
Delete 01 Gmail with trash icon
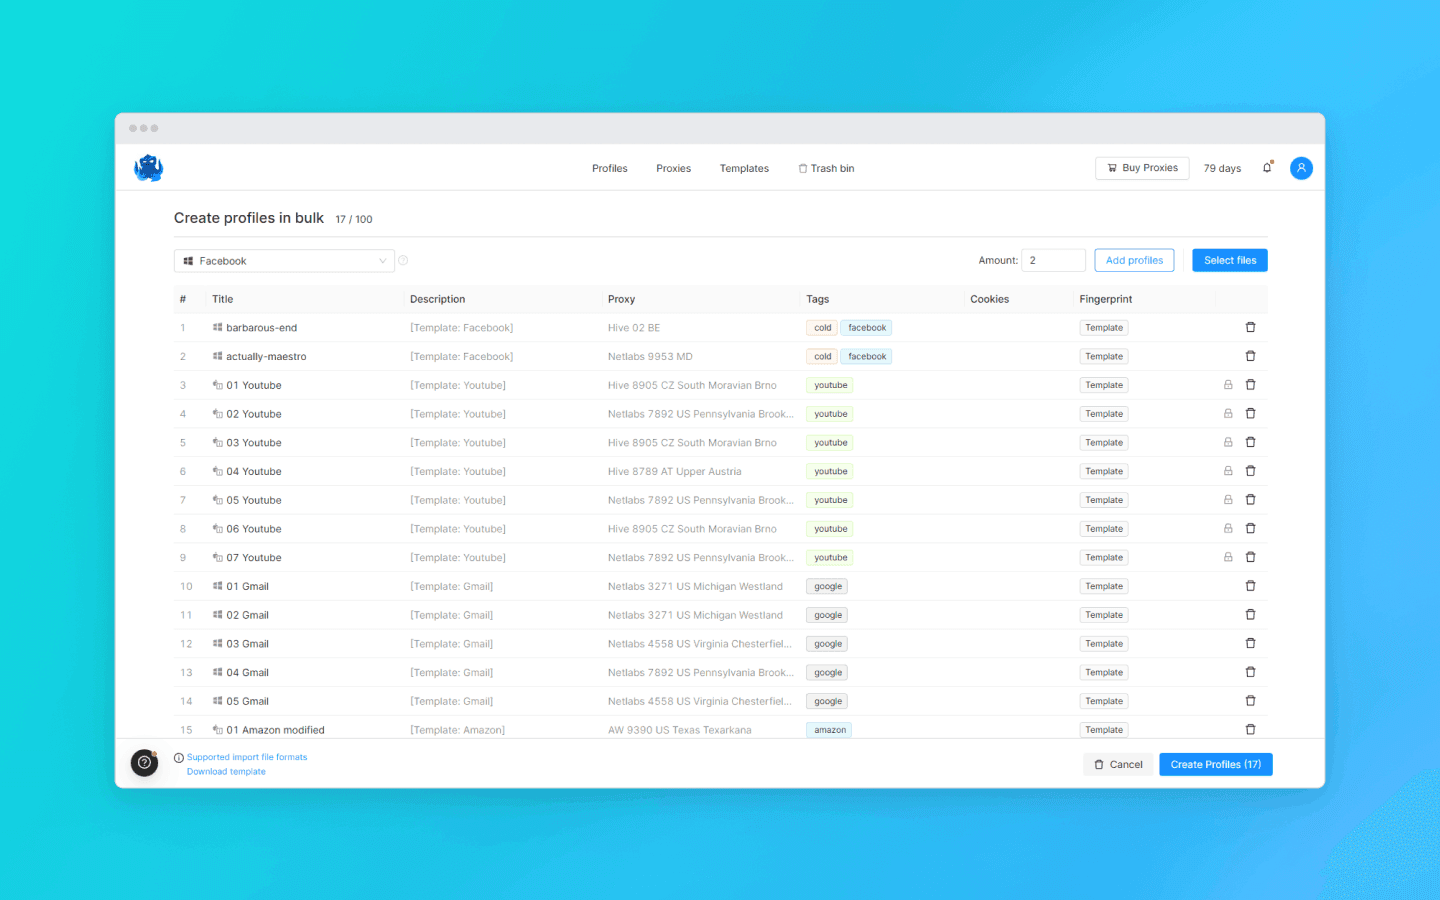pos(1250,586)
